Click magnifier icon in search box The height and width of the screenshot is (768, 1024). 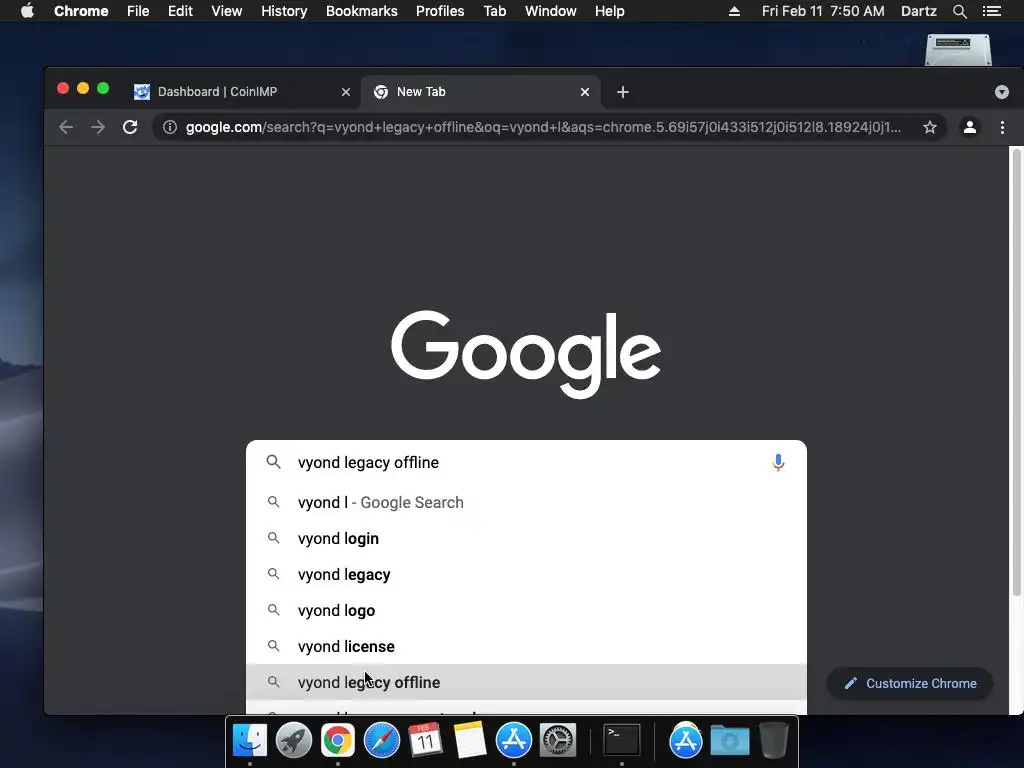pyautogui.click(x=274, y=462)
